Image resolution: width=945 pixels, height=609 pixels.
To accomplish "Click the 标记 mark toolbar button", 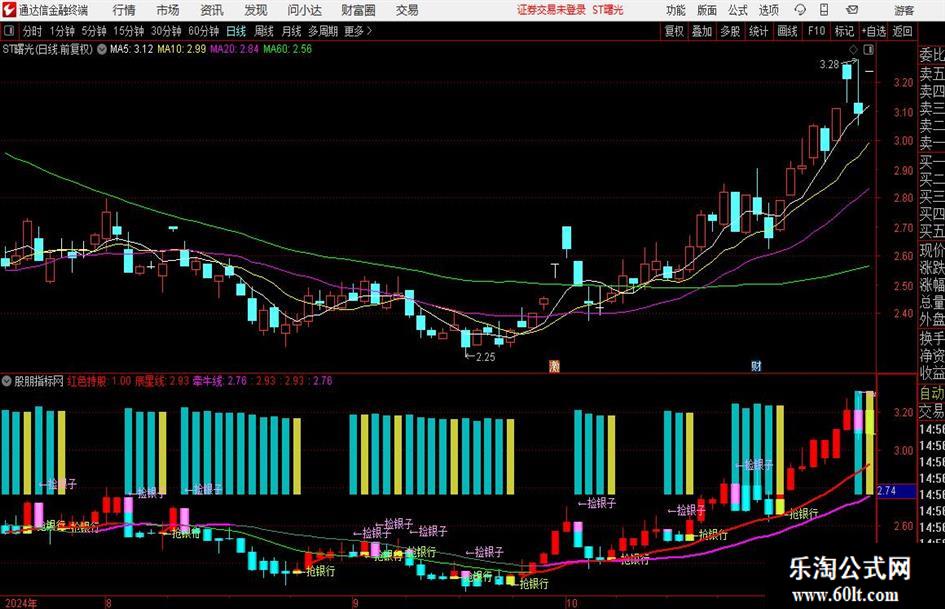I will tap(844, 31).
